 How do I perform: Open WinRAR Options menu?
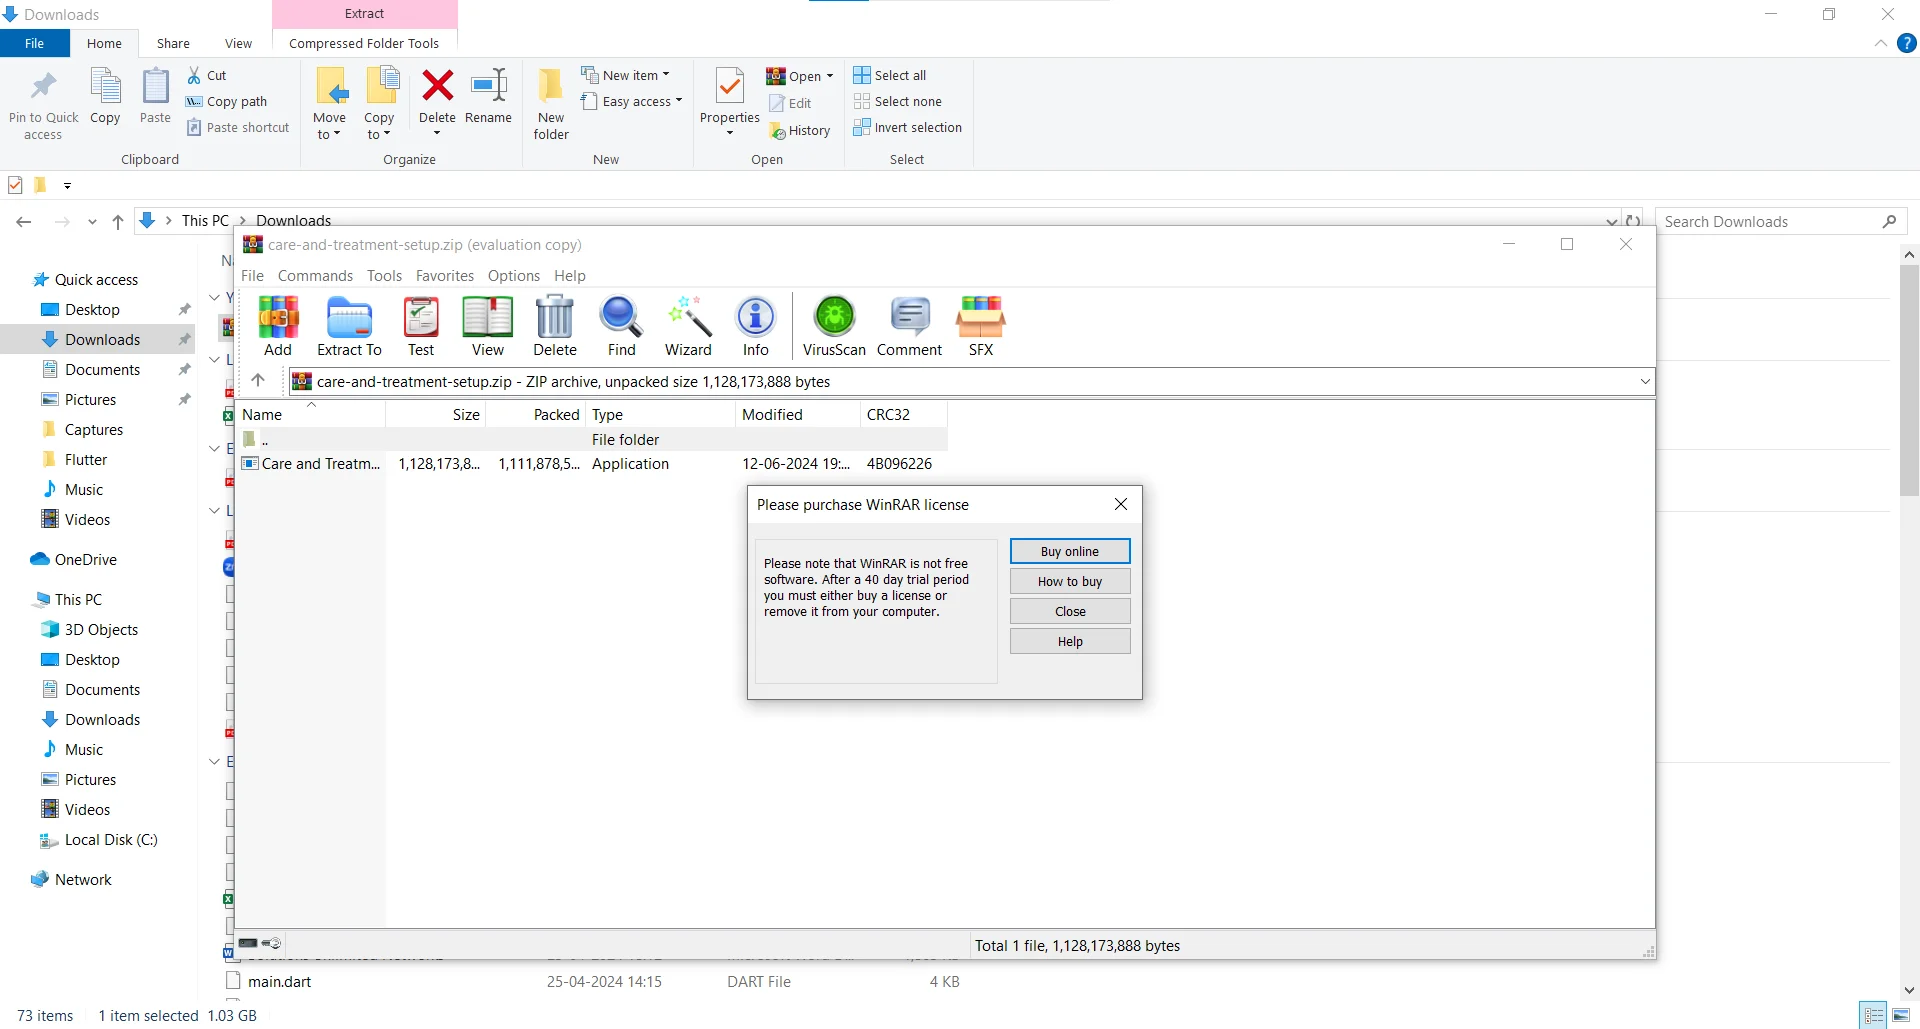coord(514,275)
